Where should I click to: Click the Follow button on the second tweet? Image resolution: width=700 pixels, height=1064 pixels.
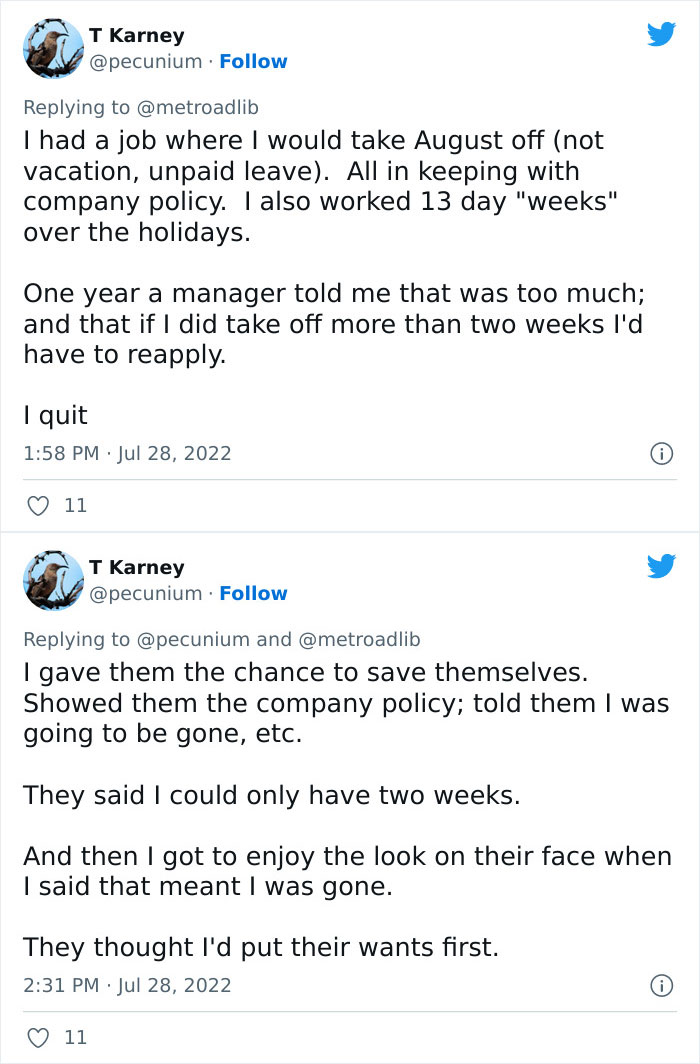(253, 593)
